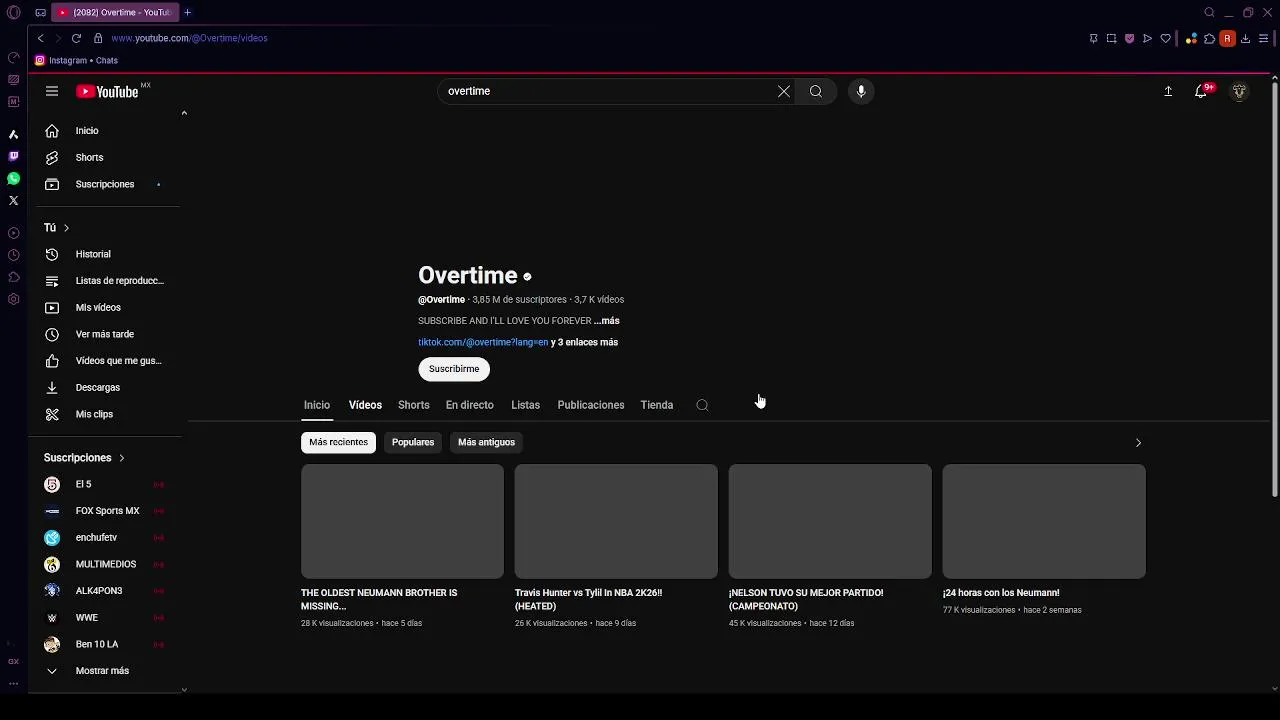Image resolution: width=1280 pixels, height=720 pixels.
Task: Expand the Suscripciones section heading
Action: 84,458
